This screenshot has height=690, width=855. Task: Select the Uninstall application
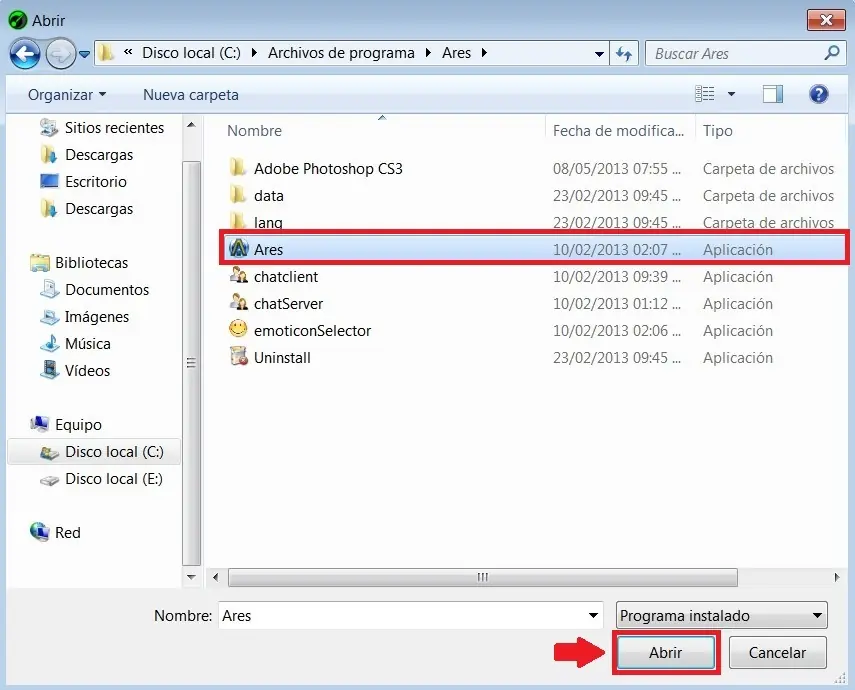[282, 358]
